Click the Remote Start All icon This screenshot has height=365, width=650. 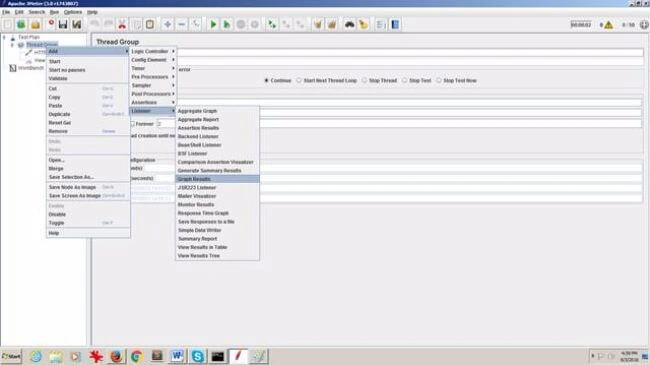[x=272, y=24]
